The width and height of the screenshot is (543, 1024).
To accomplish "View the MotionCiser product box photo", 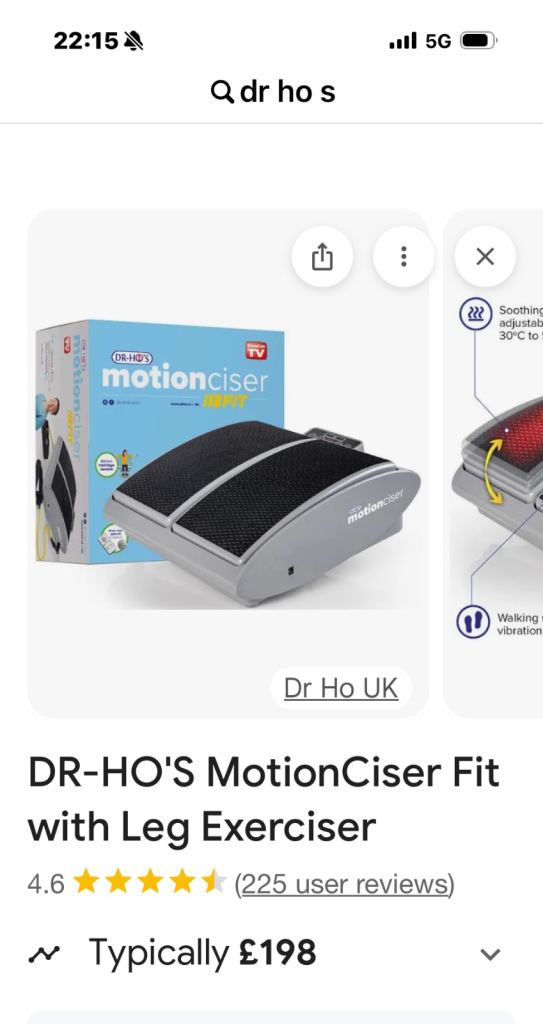I will point(228,463).
